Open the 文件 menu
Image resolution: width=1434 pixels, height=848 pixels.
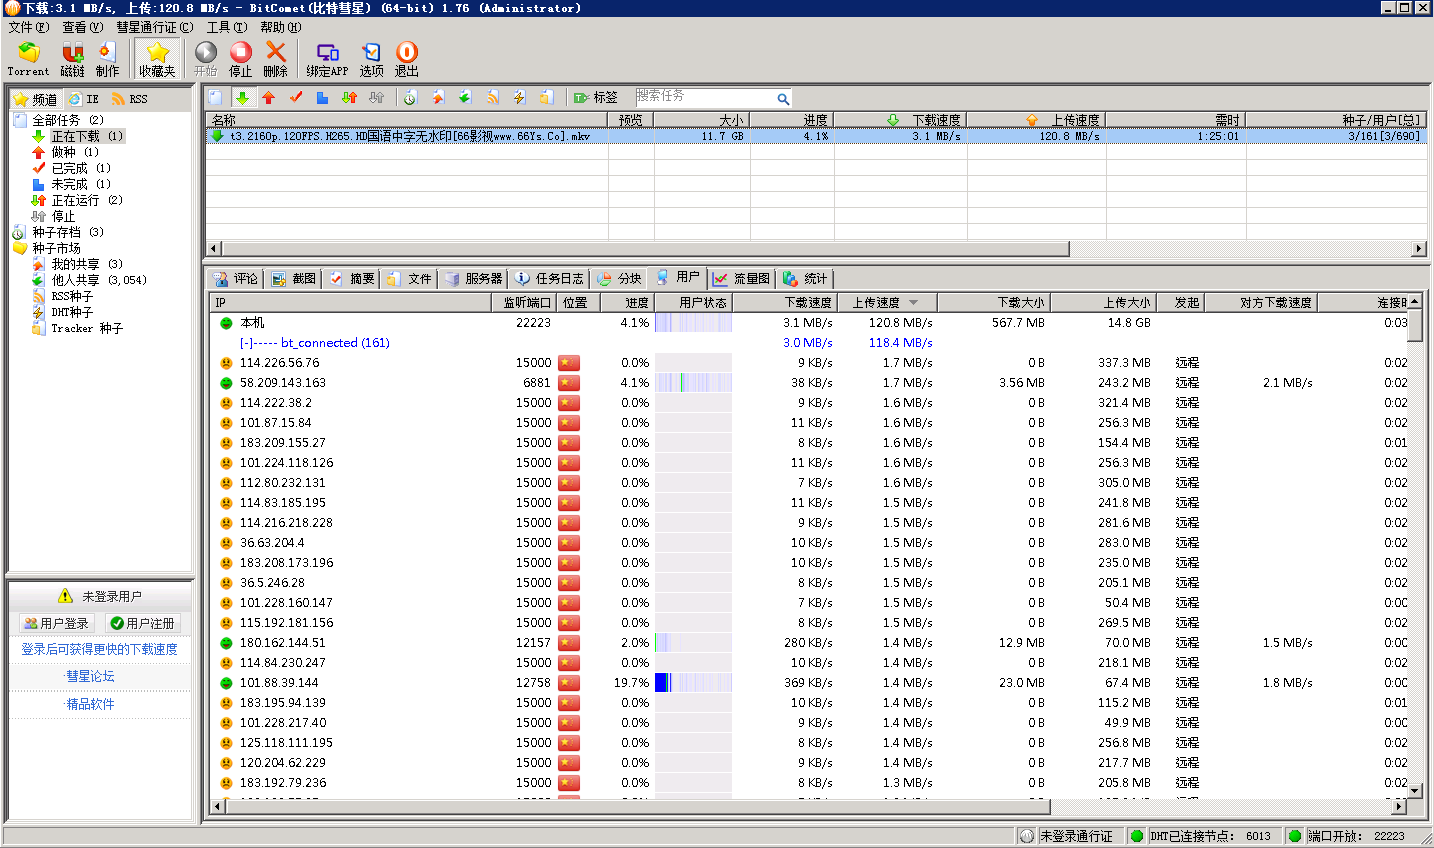click(28, 27)
